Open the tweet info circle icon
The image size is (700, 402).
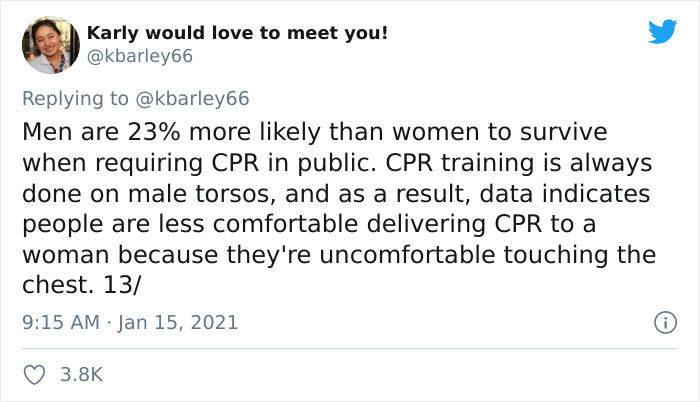pyautogui.click(x=661, y=323)
